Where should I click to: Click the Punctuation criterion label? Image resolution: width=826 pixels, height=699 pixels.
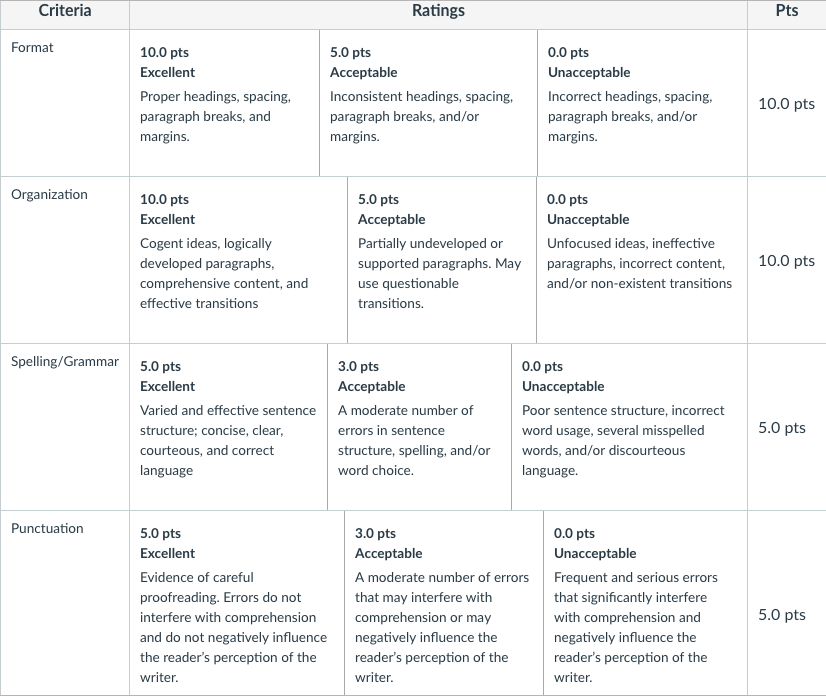[47, 528]
